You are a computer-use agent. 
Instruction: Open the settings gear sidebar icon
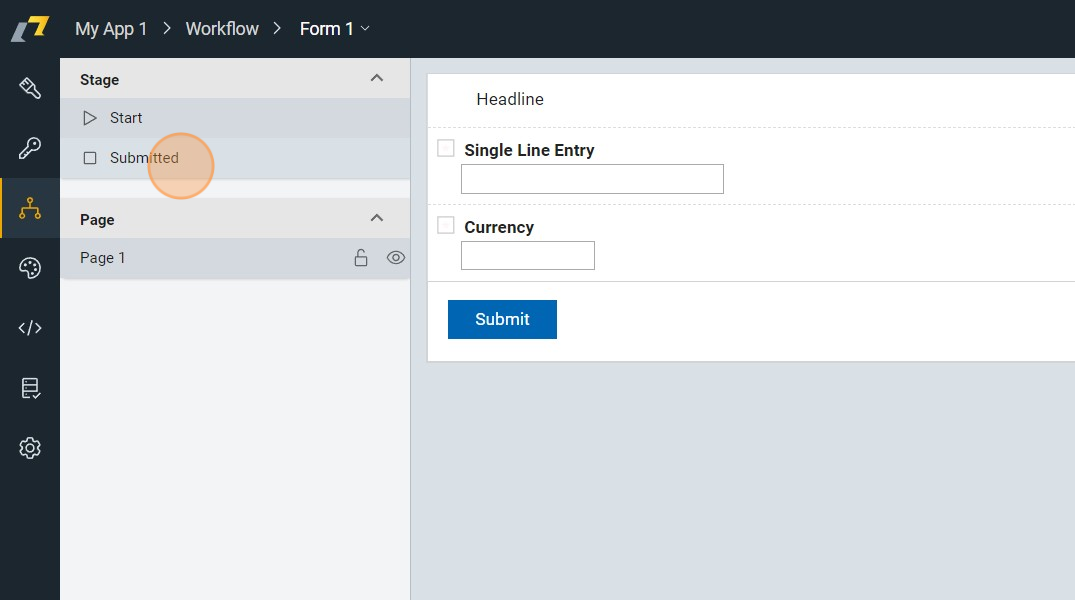(30, 448)
